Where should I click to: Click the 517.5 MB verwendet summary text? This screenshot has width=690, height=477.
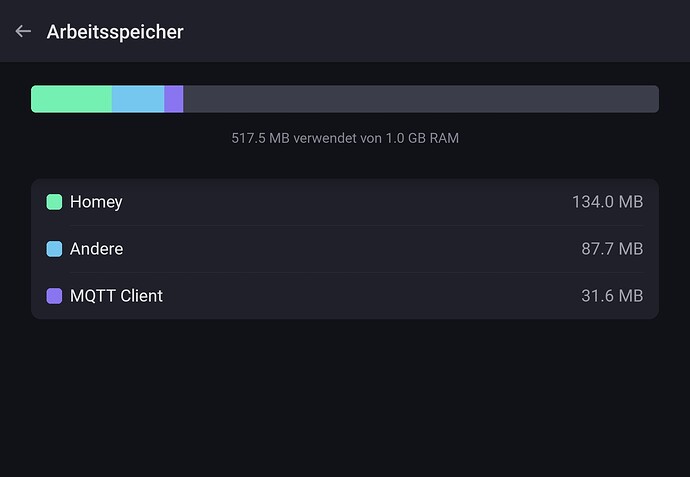(x=345, y=138)
